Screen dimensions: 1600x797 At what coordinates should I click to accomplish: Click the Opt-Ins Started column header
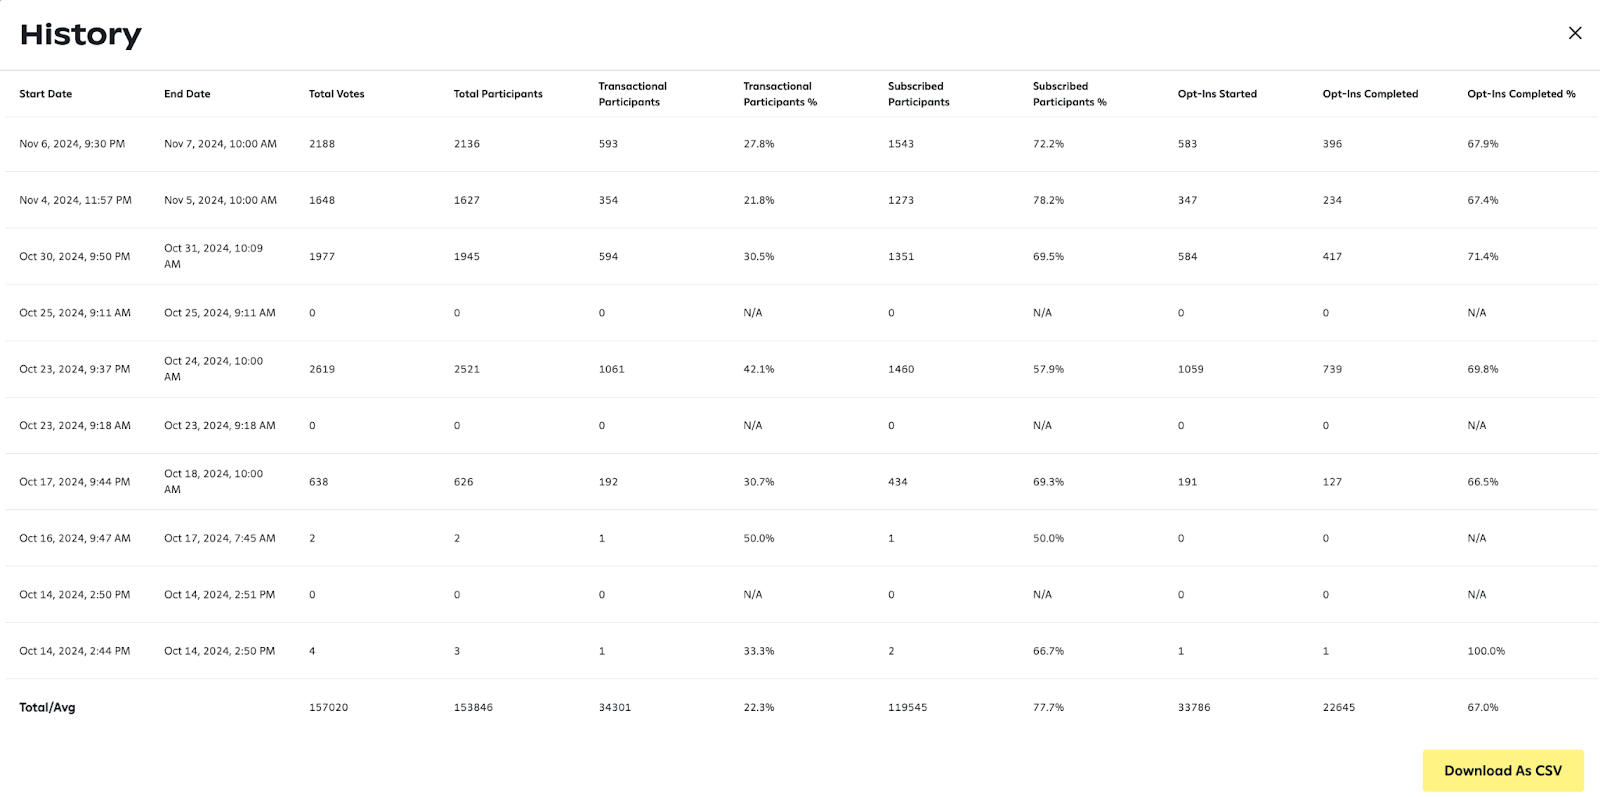click(1217, 94)
